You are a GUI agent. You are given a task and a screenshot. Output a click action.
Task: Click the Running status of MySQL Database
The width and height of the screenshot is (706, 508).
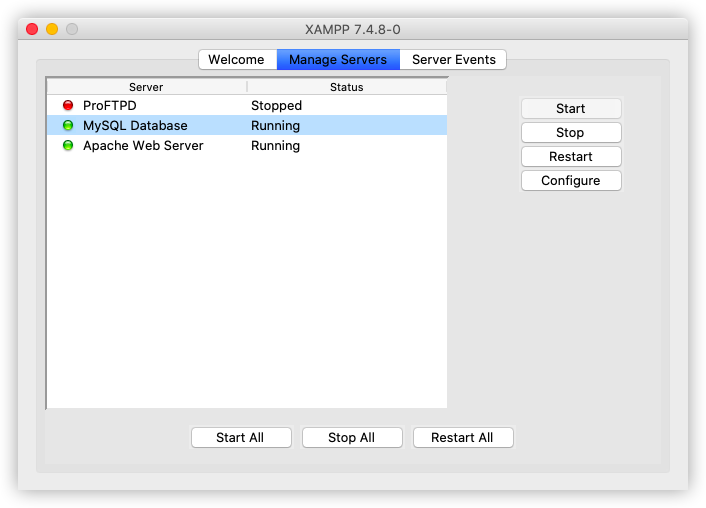tap(276, 126)
